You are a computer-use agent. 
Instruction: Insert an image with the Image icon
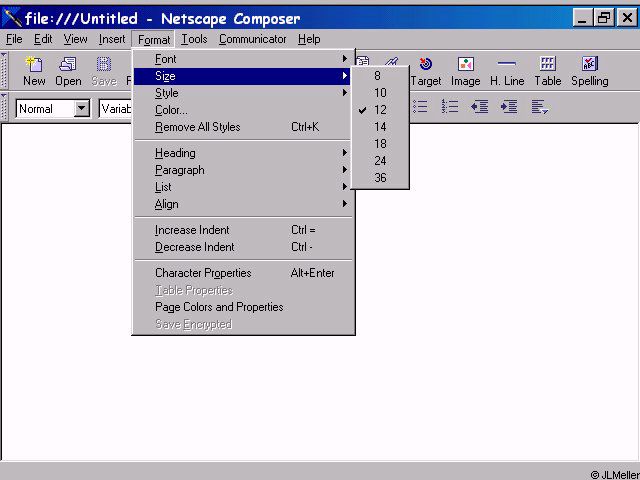coord(465,71)
